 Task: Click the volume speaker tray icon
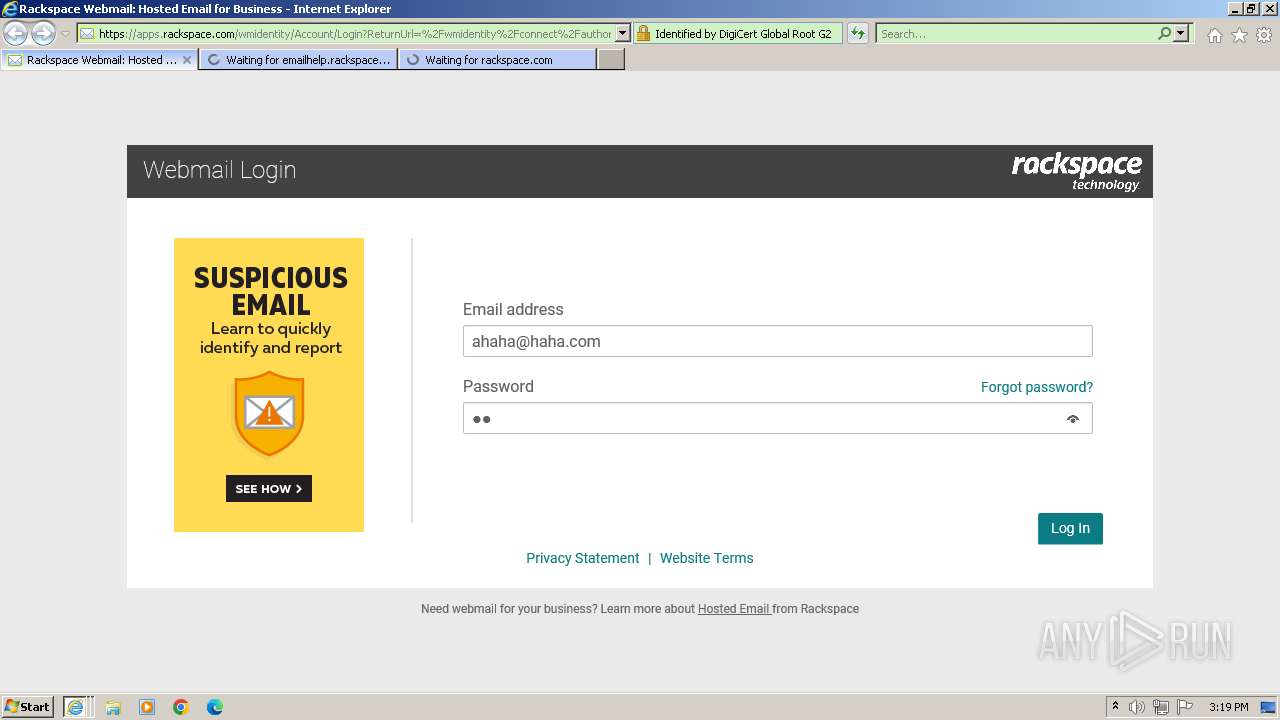[x=1137, y=707]
